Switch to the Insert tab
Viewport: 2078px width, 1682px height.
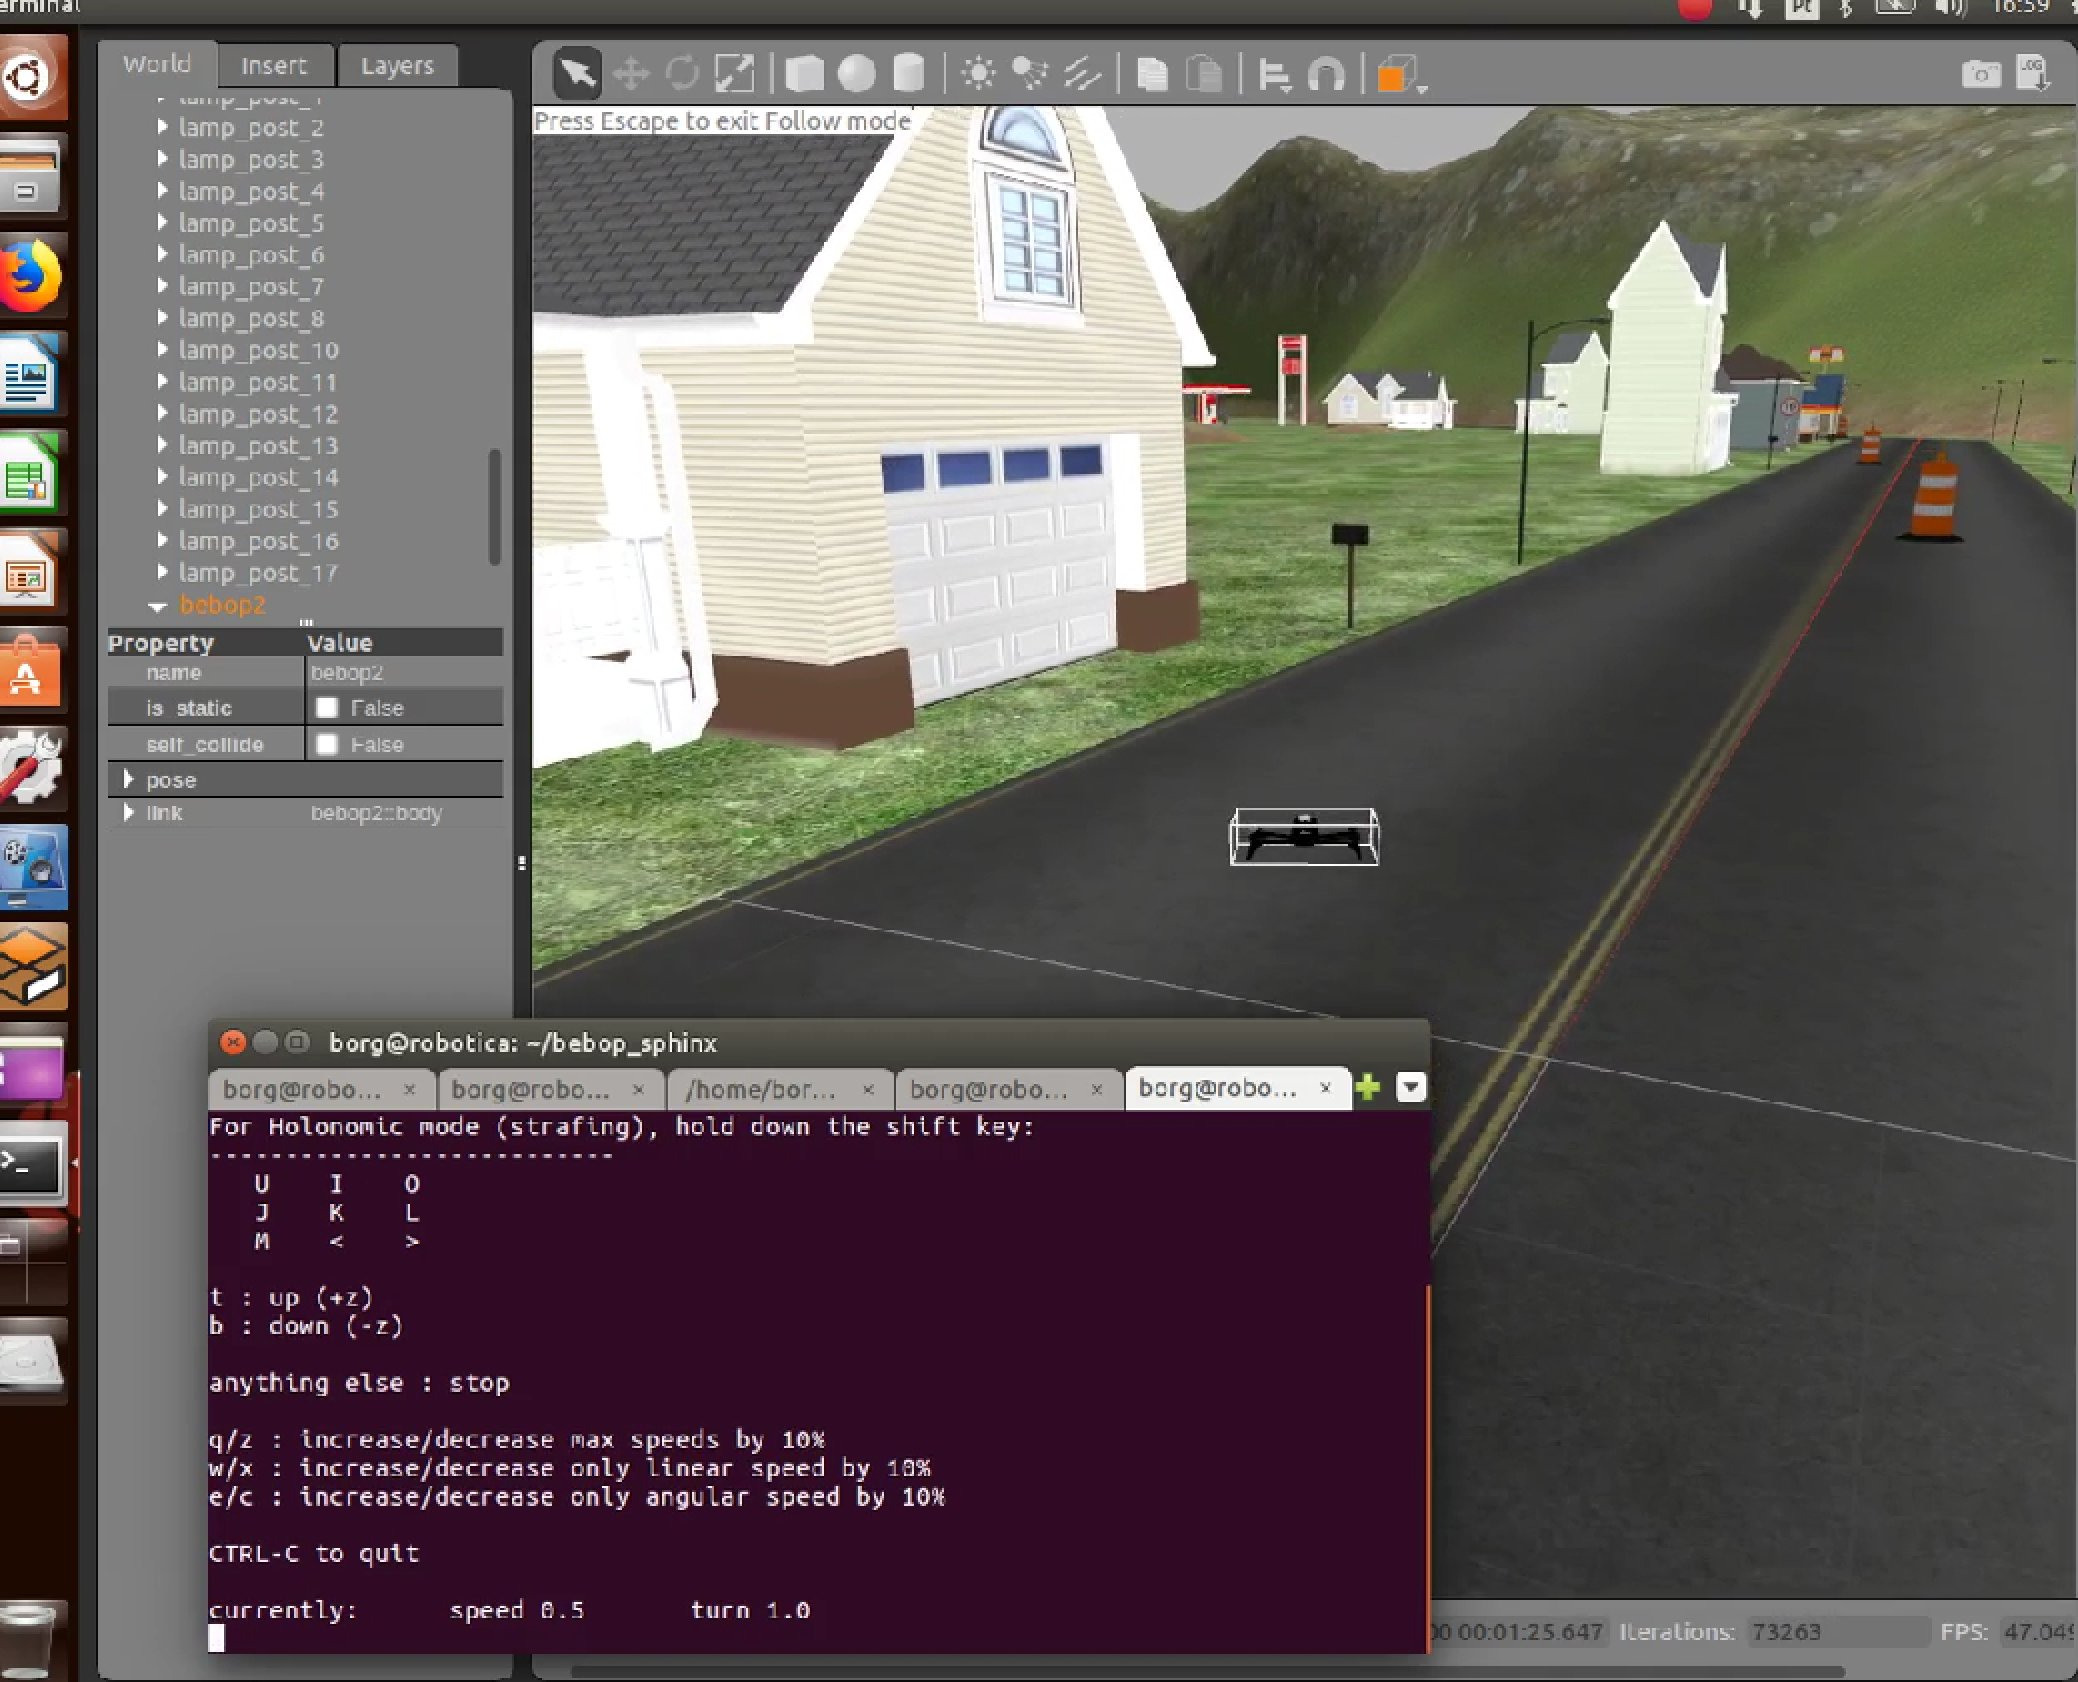pyautogui.click(x=273, y=66)
